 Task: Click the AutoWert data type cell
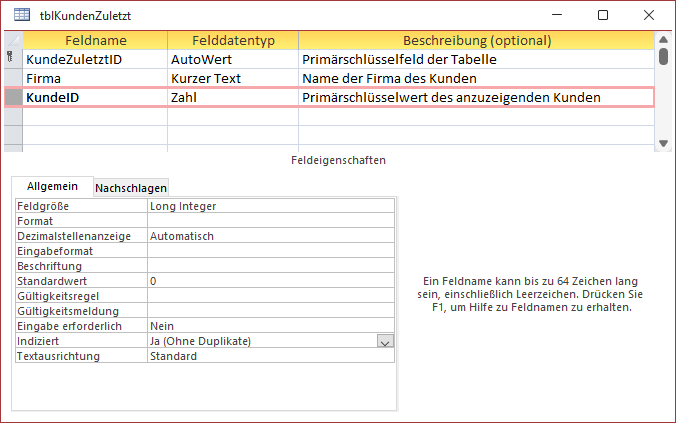233,59
